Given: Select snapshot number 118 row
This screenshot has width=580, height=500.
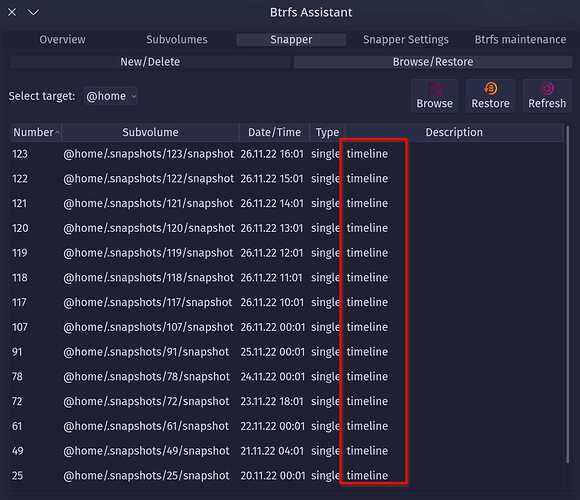Looking at the screenshot, I should tap(287, 278).
